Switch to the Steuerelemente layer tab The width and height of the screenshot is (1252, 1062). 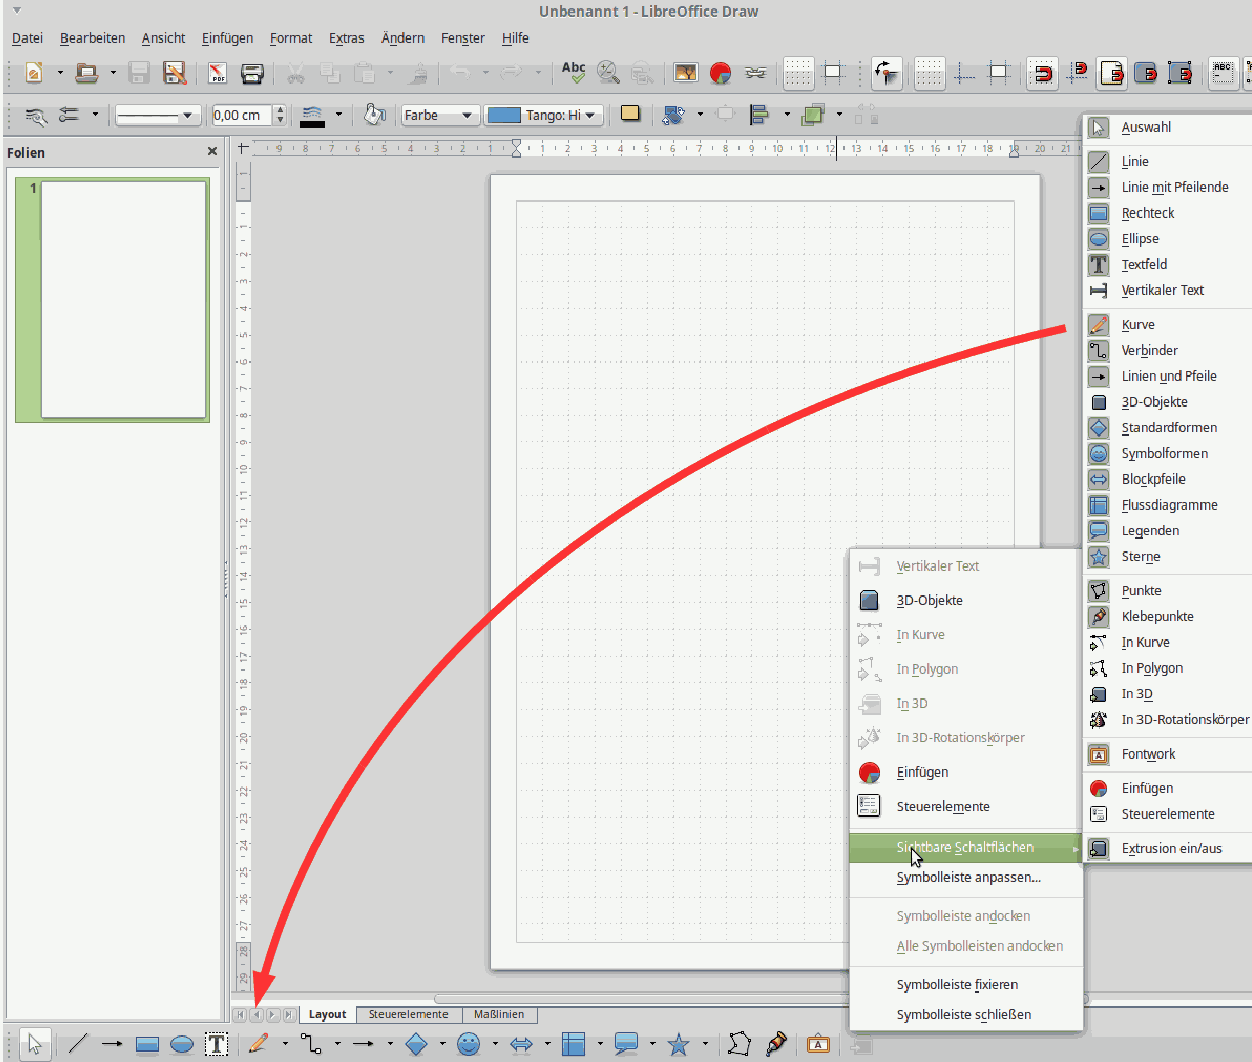tap(408, 1014)
